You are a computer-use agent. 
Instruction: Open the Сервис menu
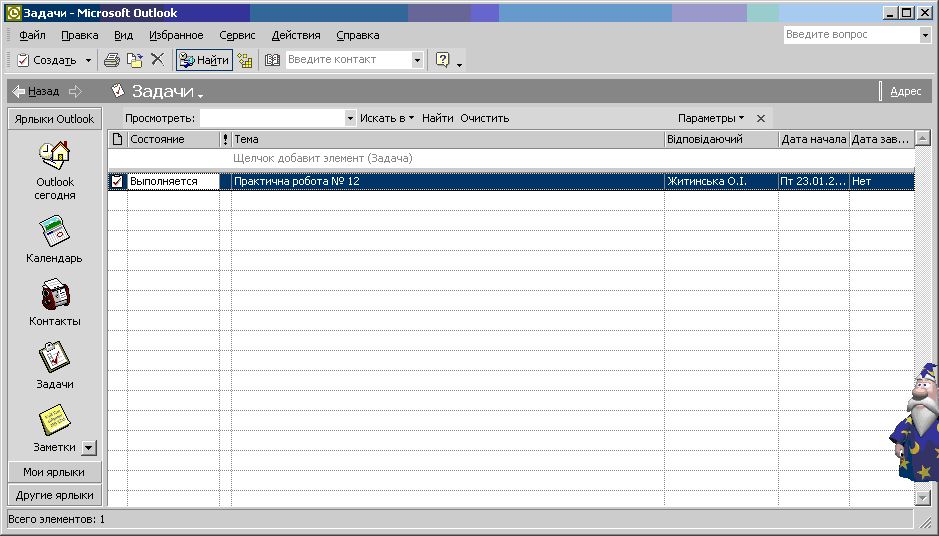click(237, 35)
